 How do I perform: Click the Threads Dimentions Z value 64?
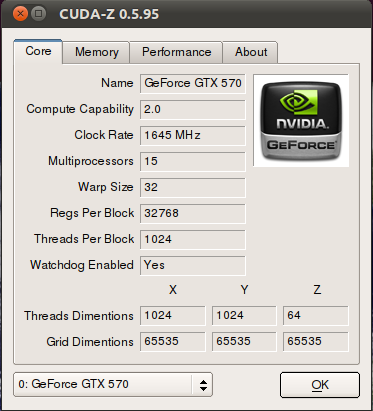[316, 315]
